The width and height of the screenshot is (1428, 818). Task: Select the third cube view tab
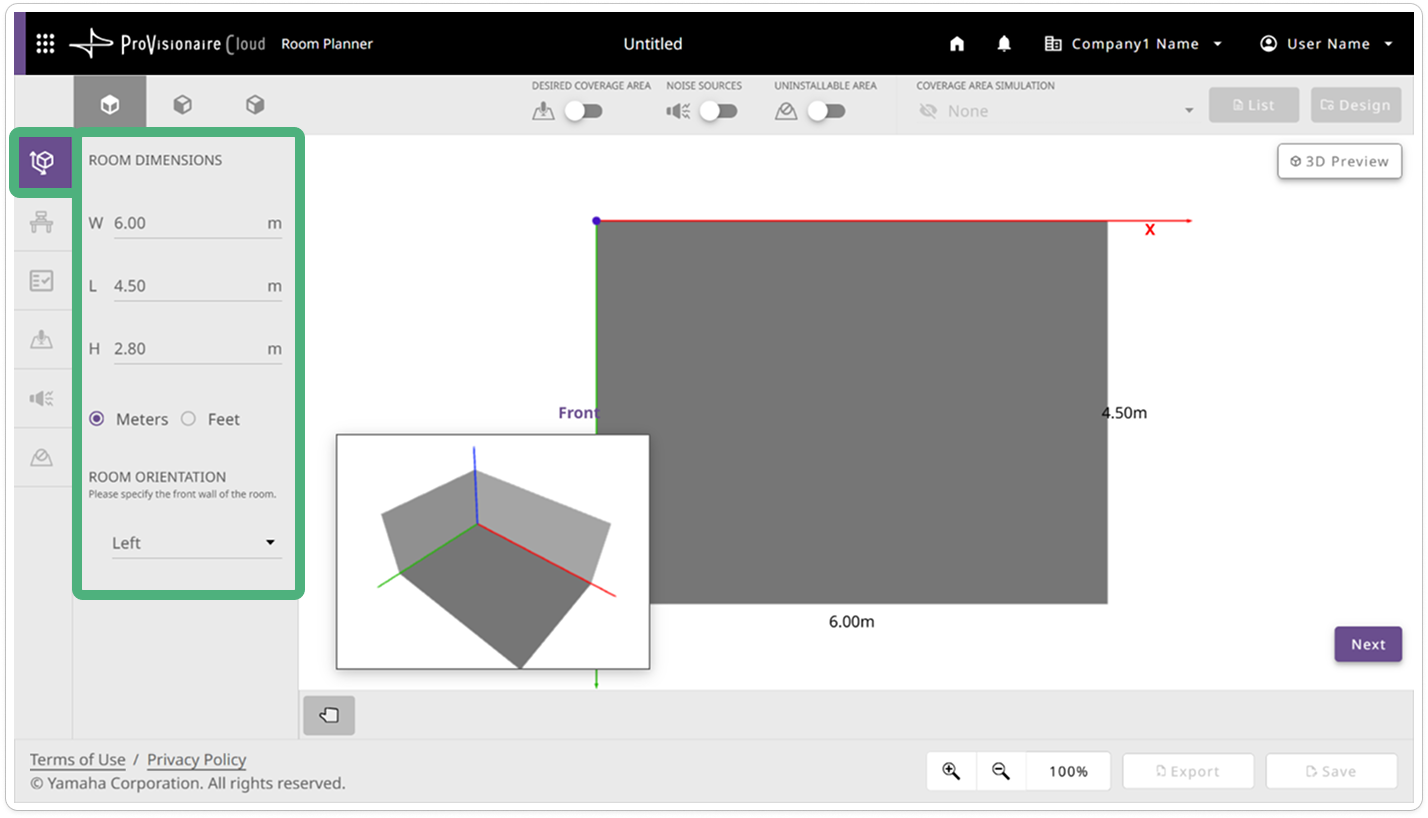[255, 105]
